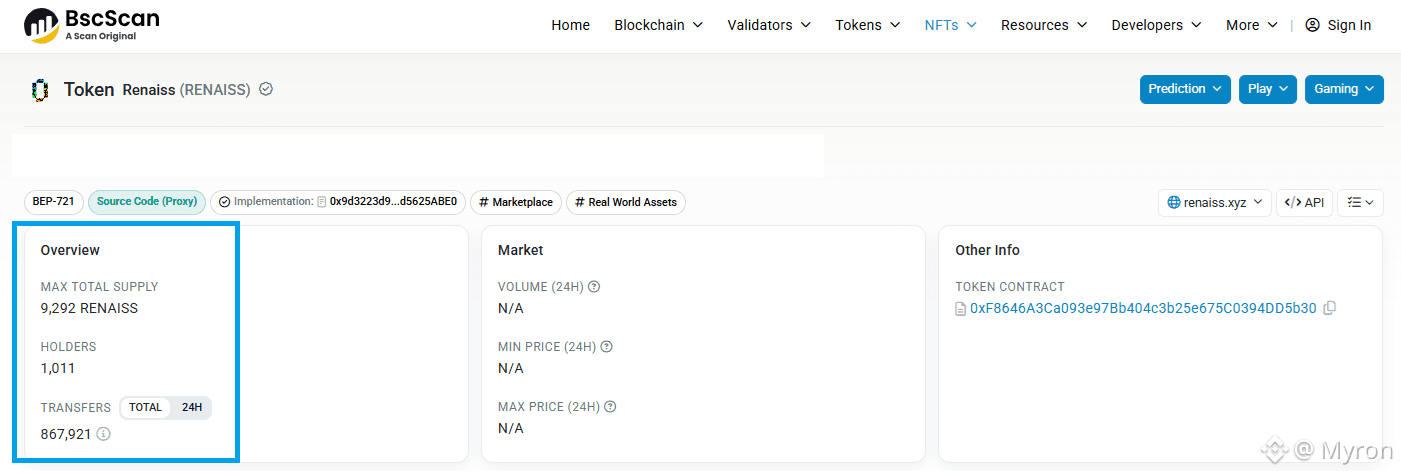Click the 9,292 RENAISS supply value
Viewport: 1401px width, 475px height.
(89, 308)
